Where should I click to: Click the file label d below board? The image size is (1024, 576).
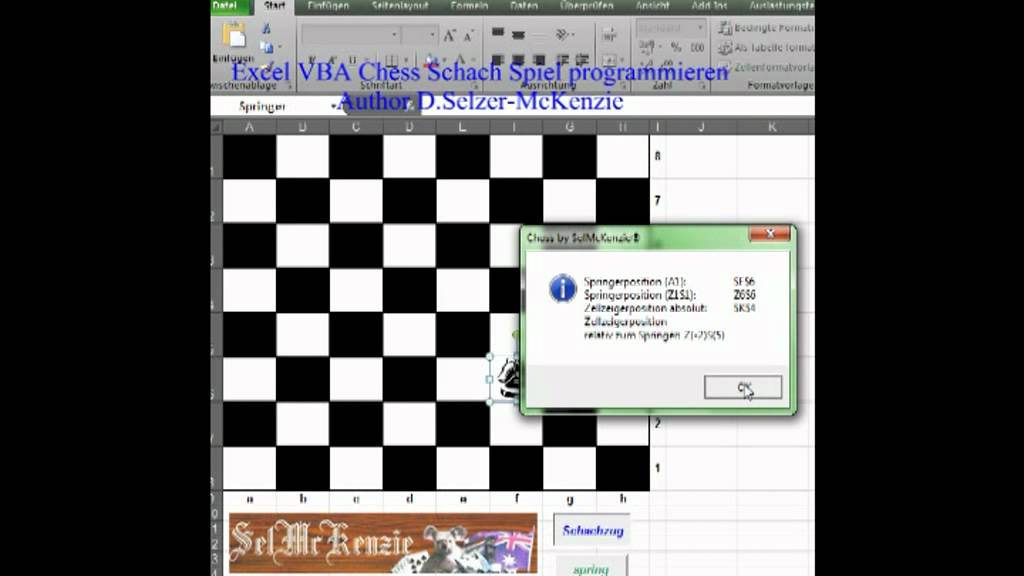(409, 499)
